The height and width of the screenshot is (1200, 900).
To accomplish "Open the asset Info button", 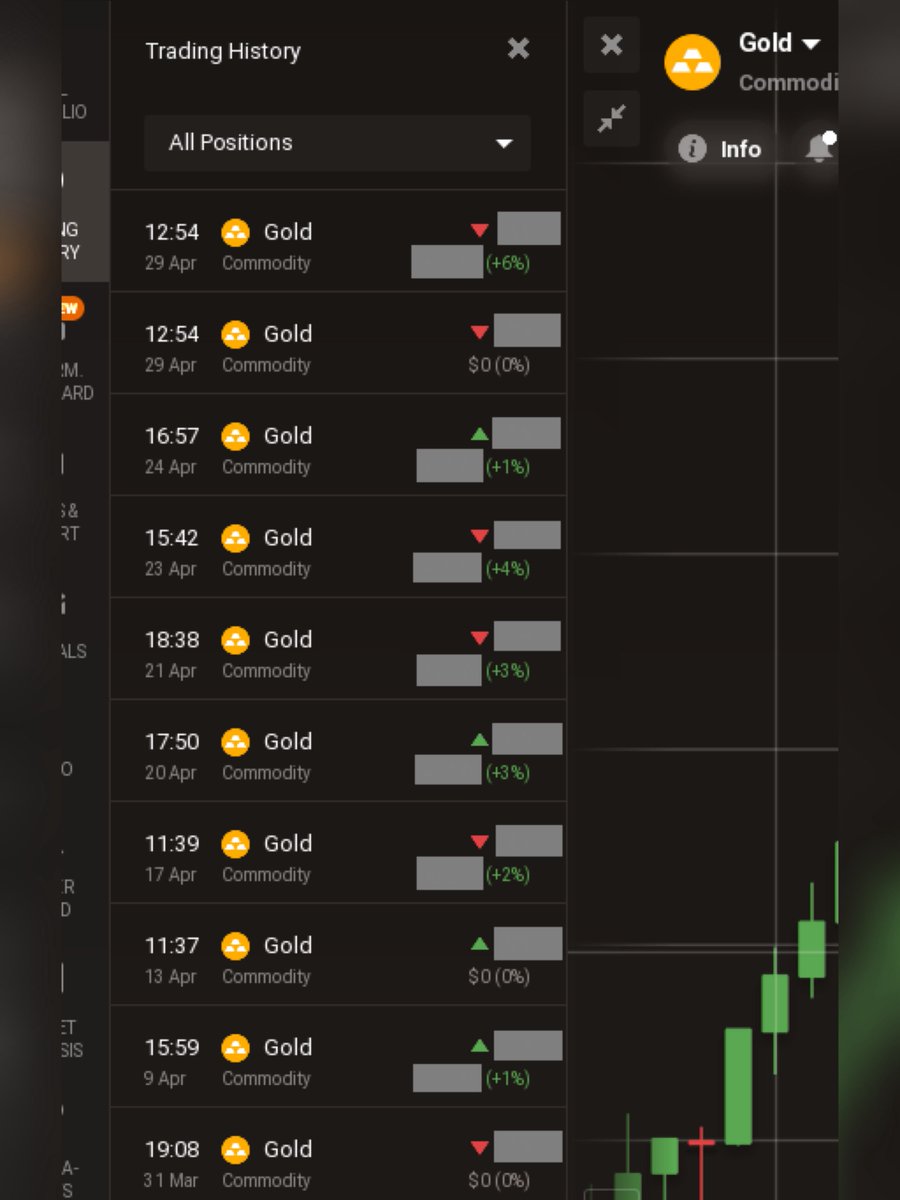I will [720, 149].
